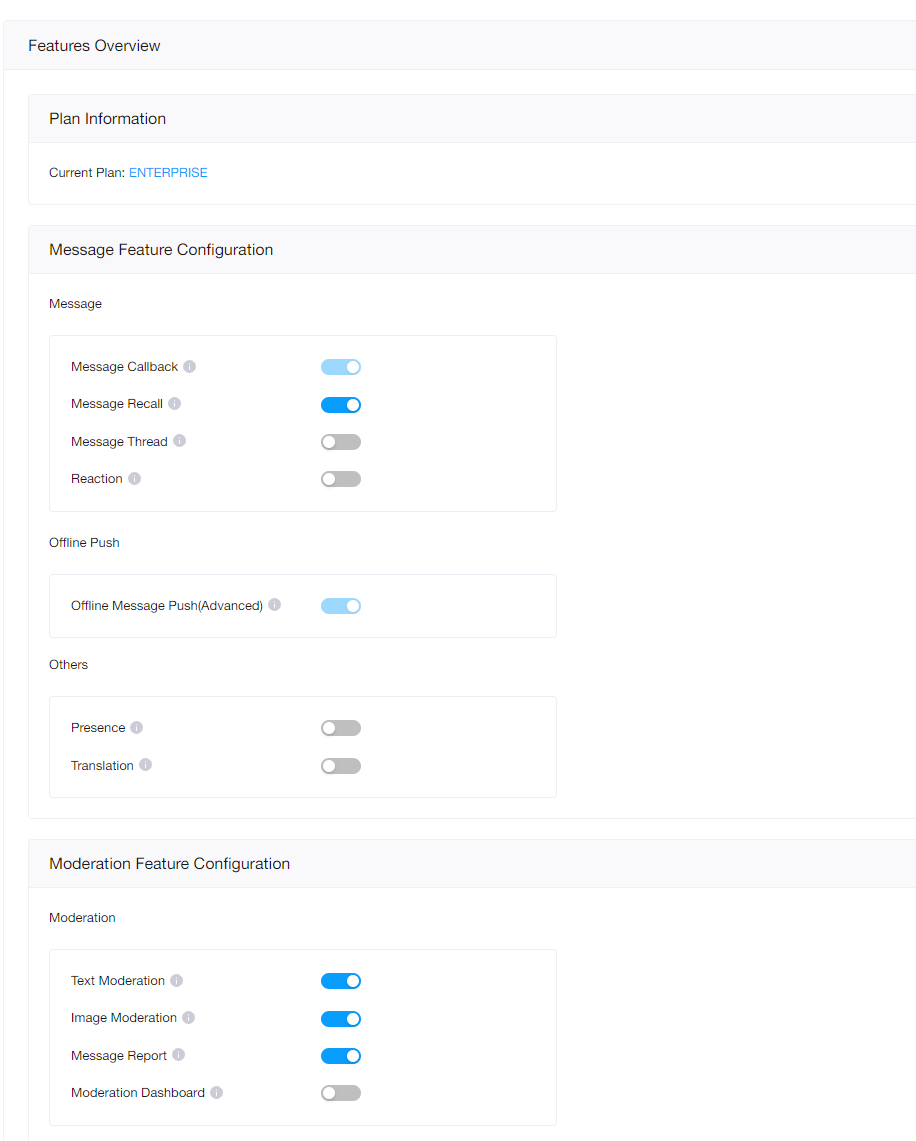Click info icon next to Message Callback

(x=189, y=366)
